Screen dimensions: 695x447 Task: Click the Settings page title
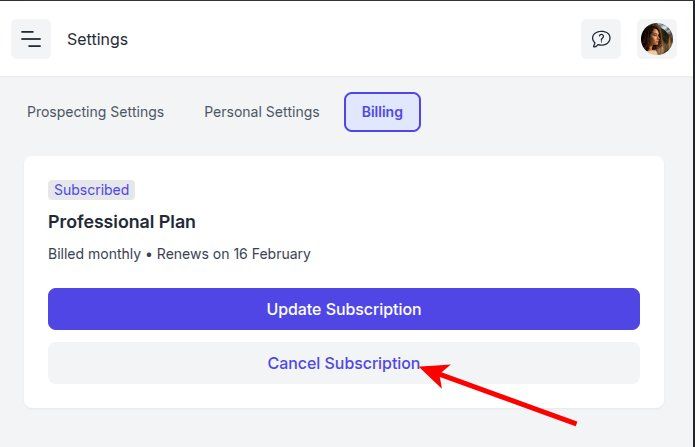pyautogui.click(x=97, y=40)
